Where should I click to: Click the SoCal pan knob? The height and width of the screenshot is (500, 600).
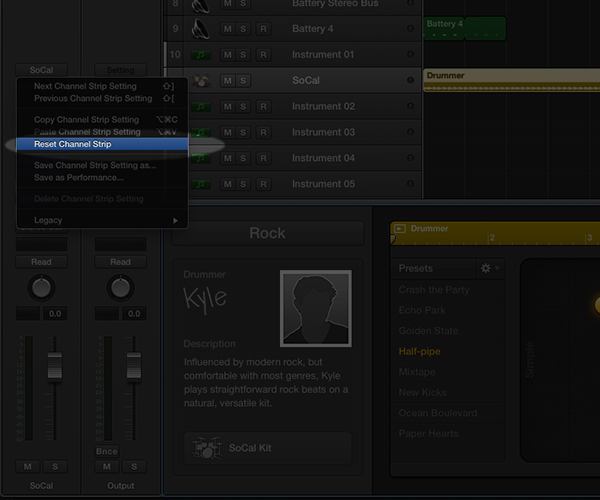pyautogui.click(x=41, y=288)
